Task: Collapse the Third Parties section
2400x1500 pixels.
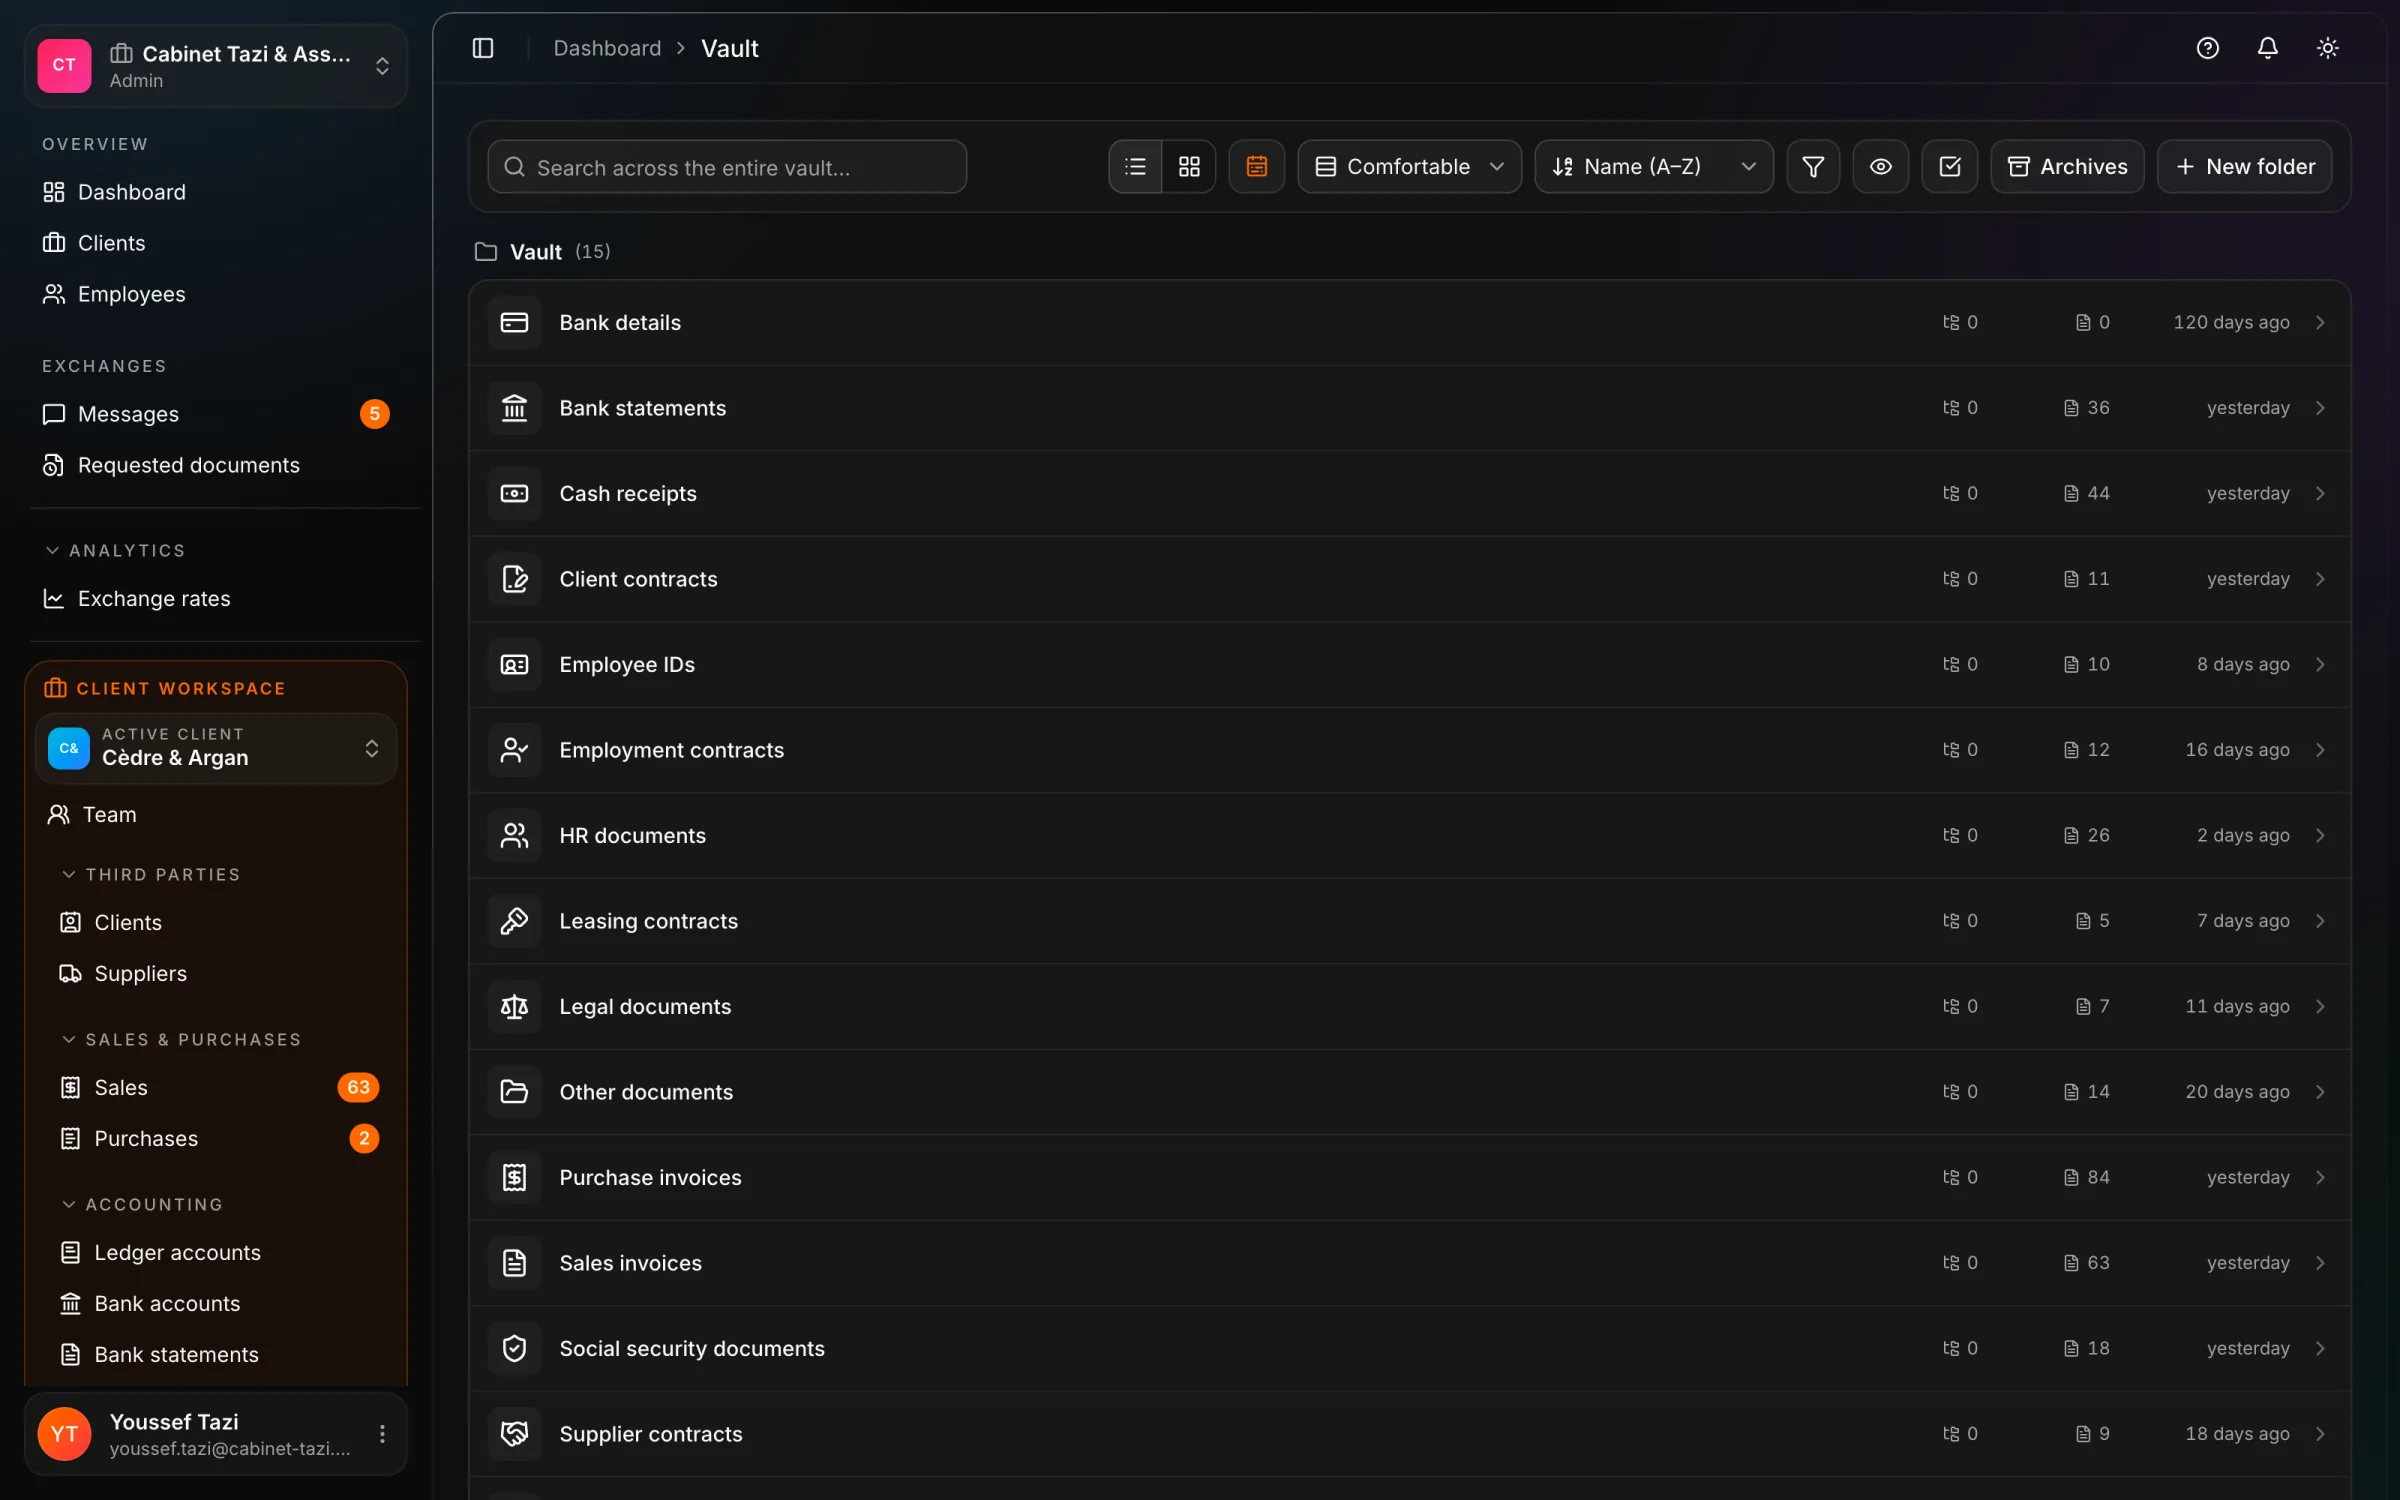Action: 151,874
